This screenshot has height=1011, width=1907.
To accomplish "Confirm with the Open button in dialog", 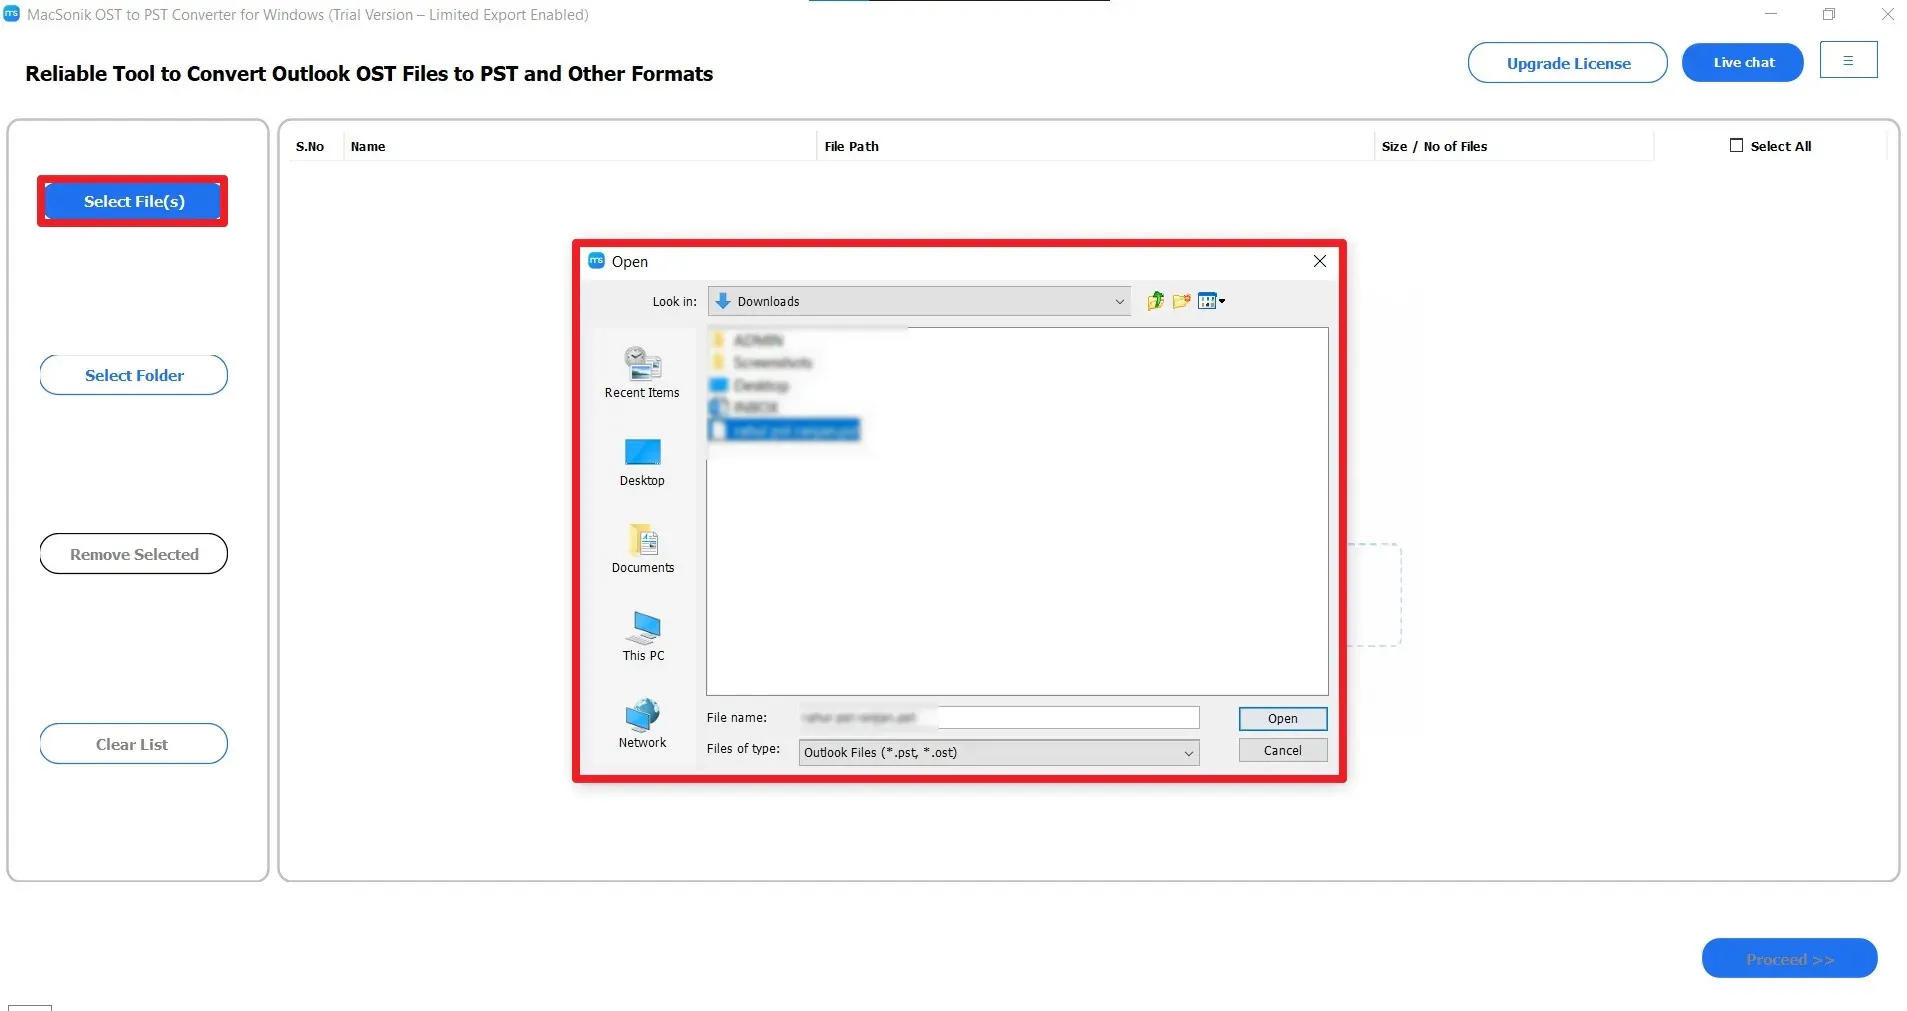I will pyautogui.click(x=1283, y=719).
